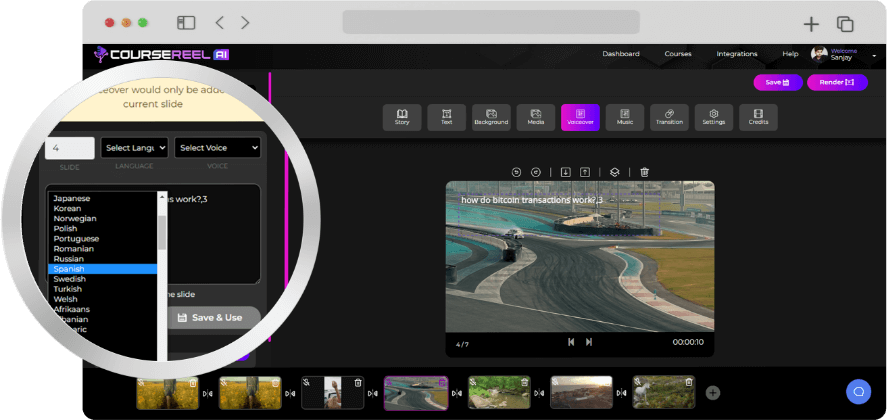Open Courses in top navigation
This screenshot has height=420, width=889.
tap(678, 54)
